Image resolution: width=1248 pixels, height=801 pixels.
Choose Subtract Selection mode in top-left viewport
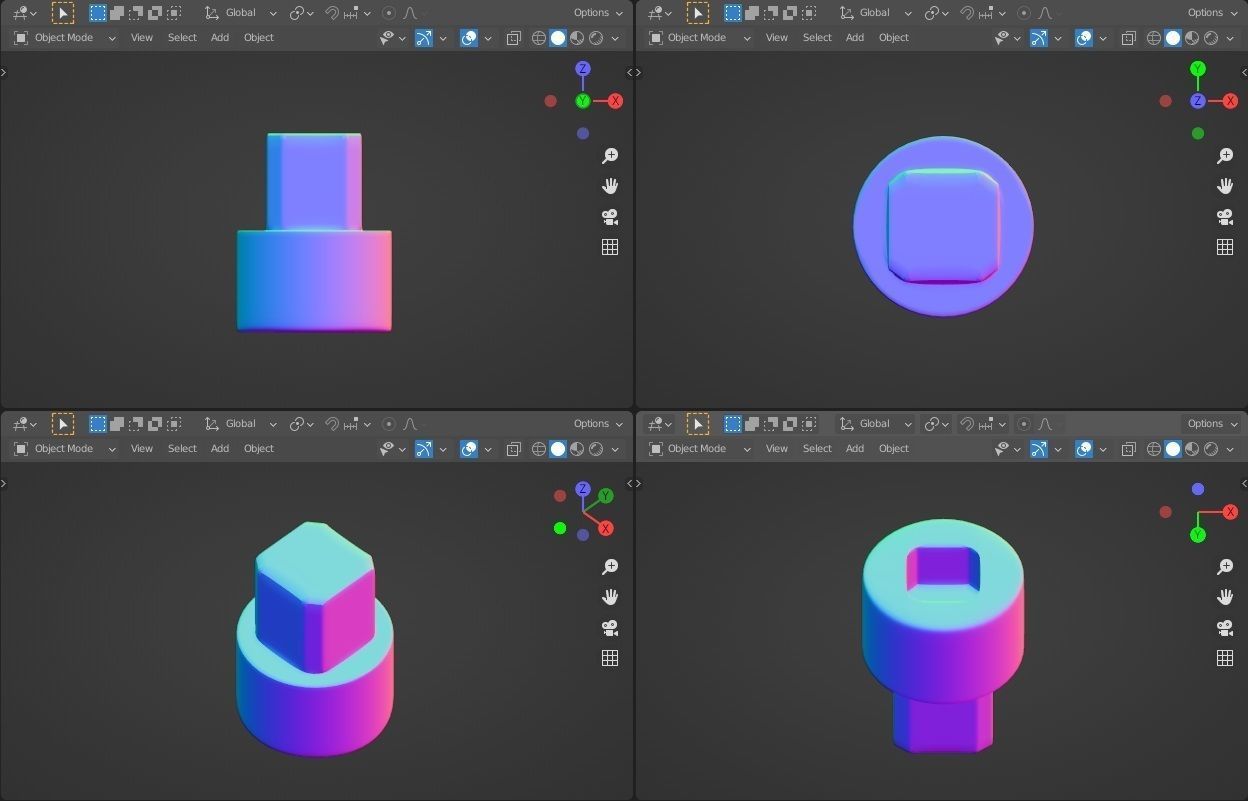(136, 13)
